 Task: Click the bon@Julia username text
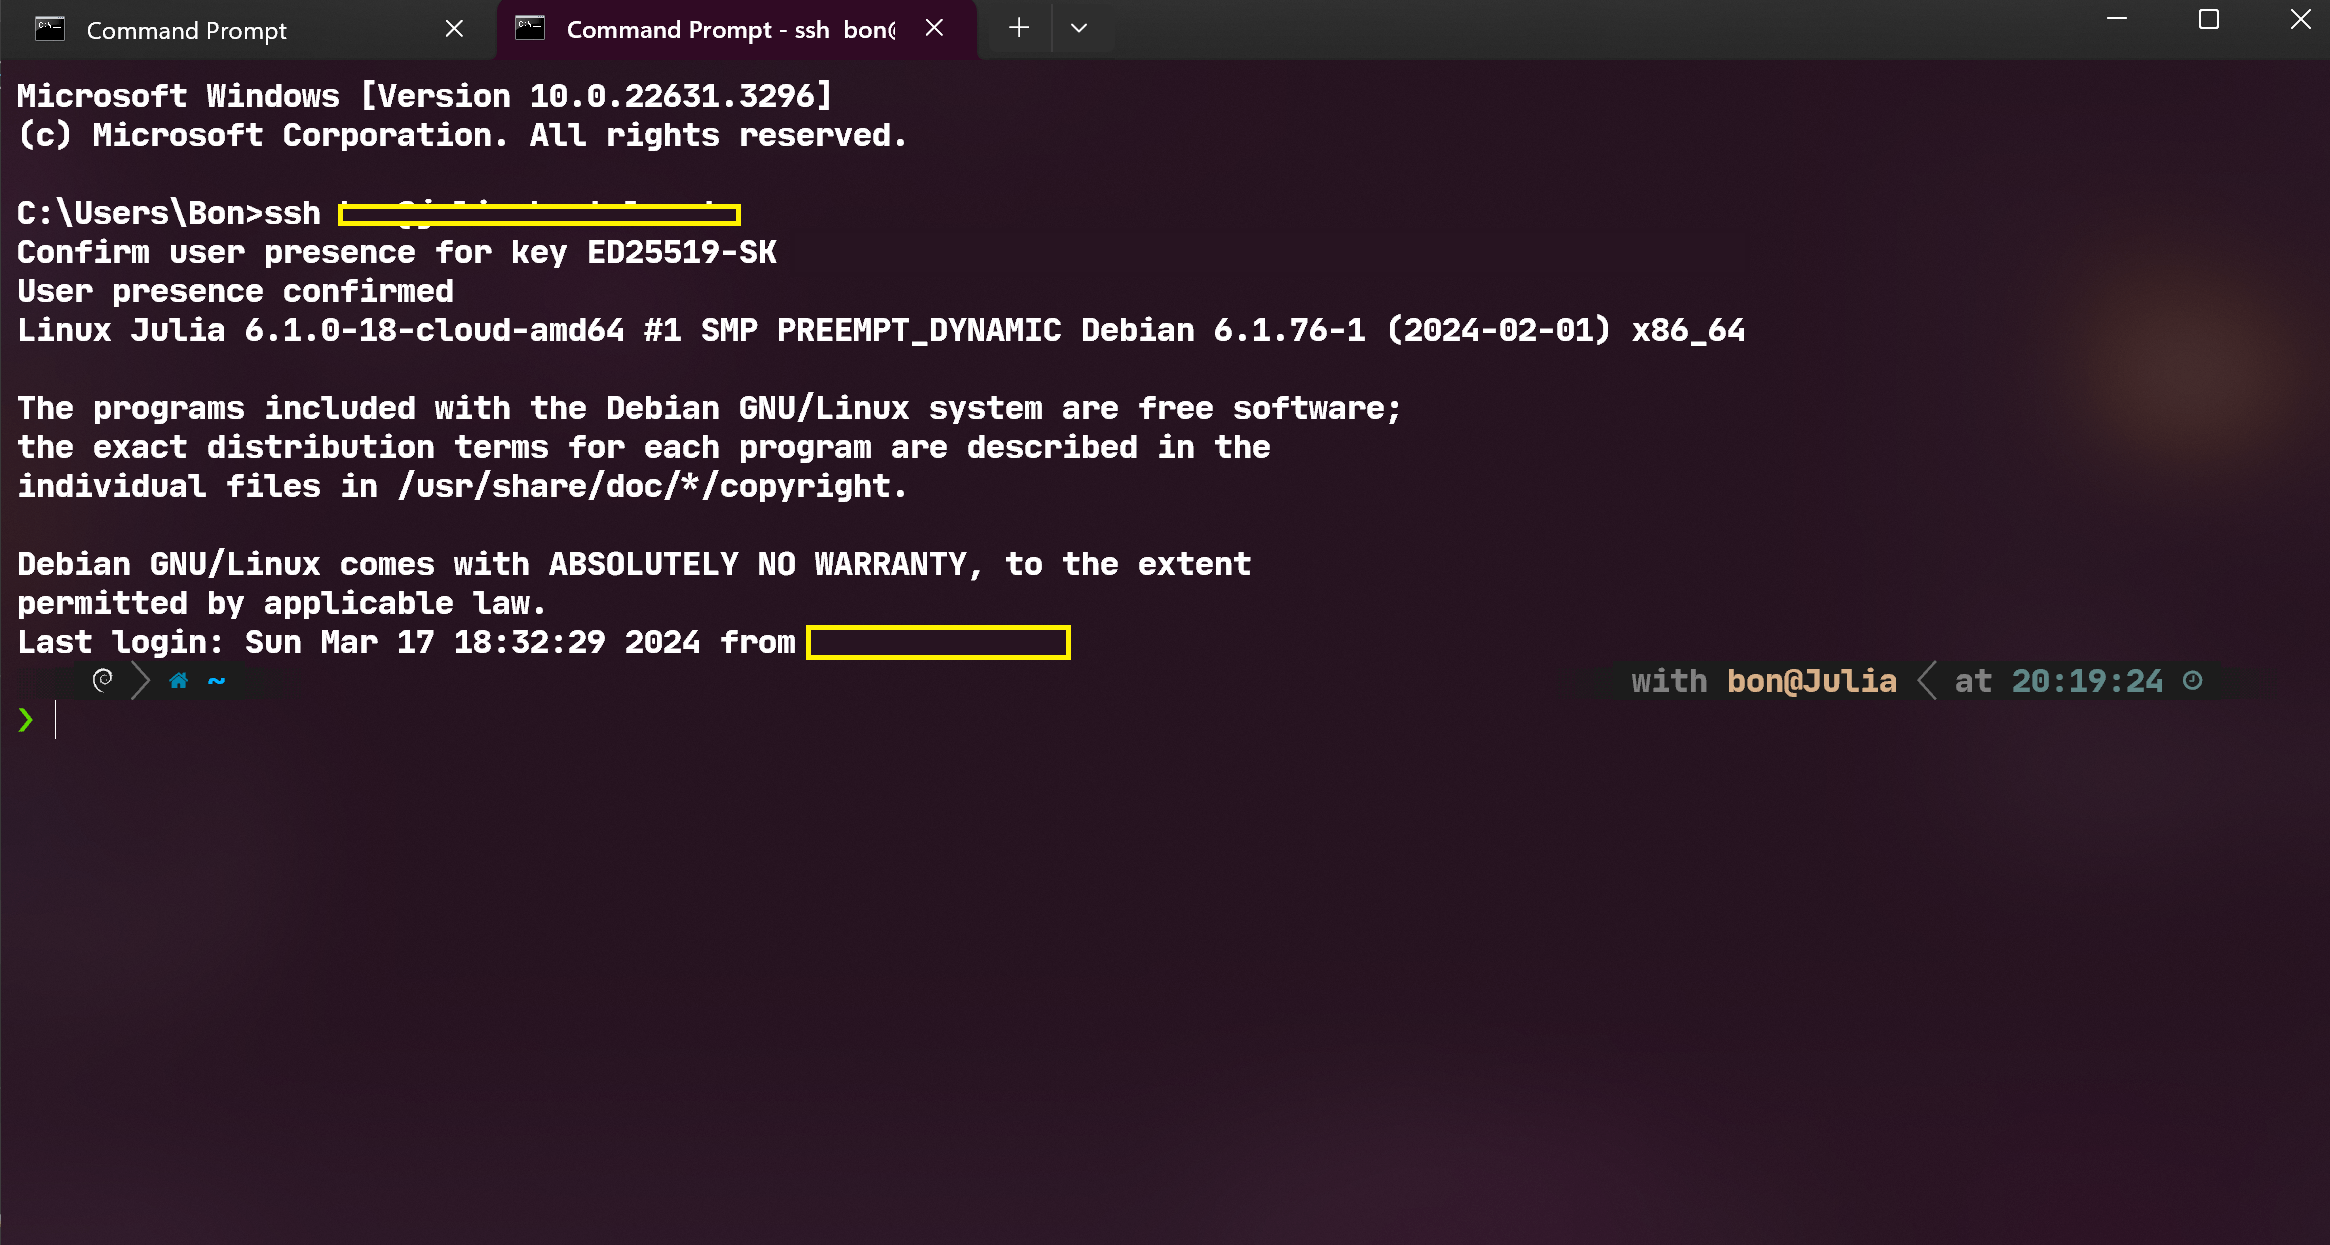click(1812, 681)
